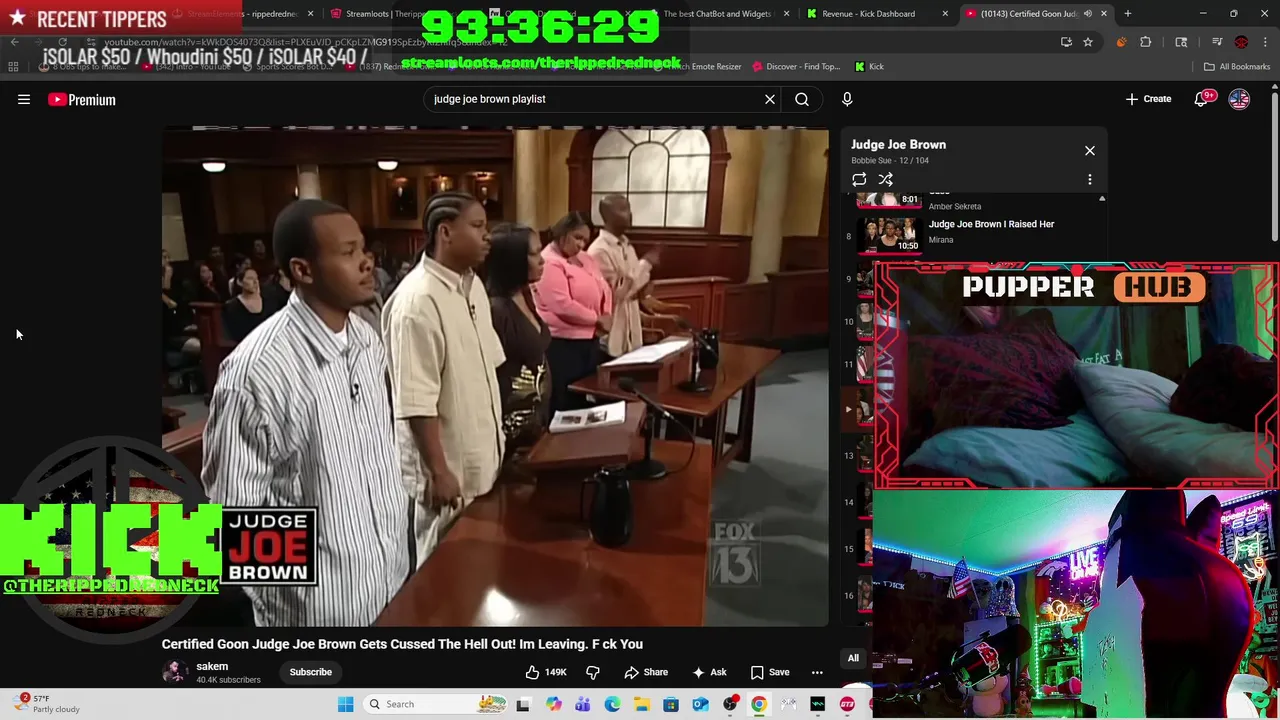1280x720 pixels.
Task: Bookmark this page with the star icon
Action: [1088, 42]
